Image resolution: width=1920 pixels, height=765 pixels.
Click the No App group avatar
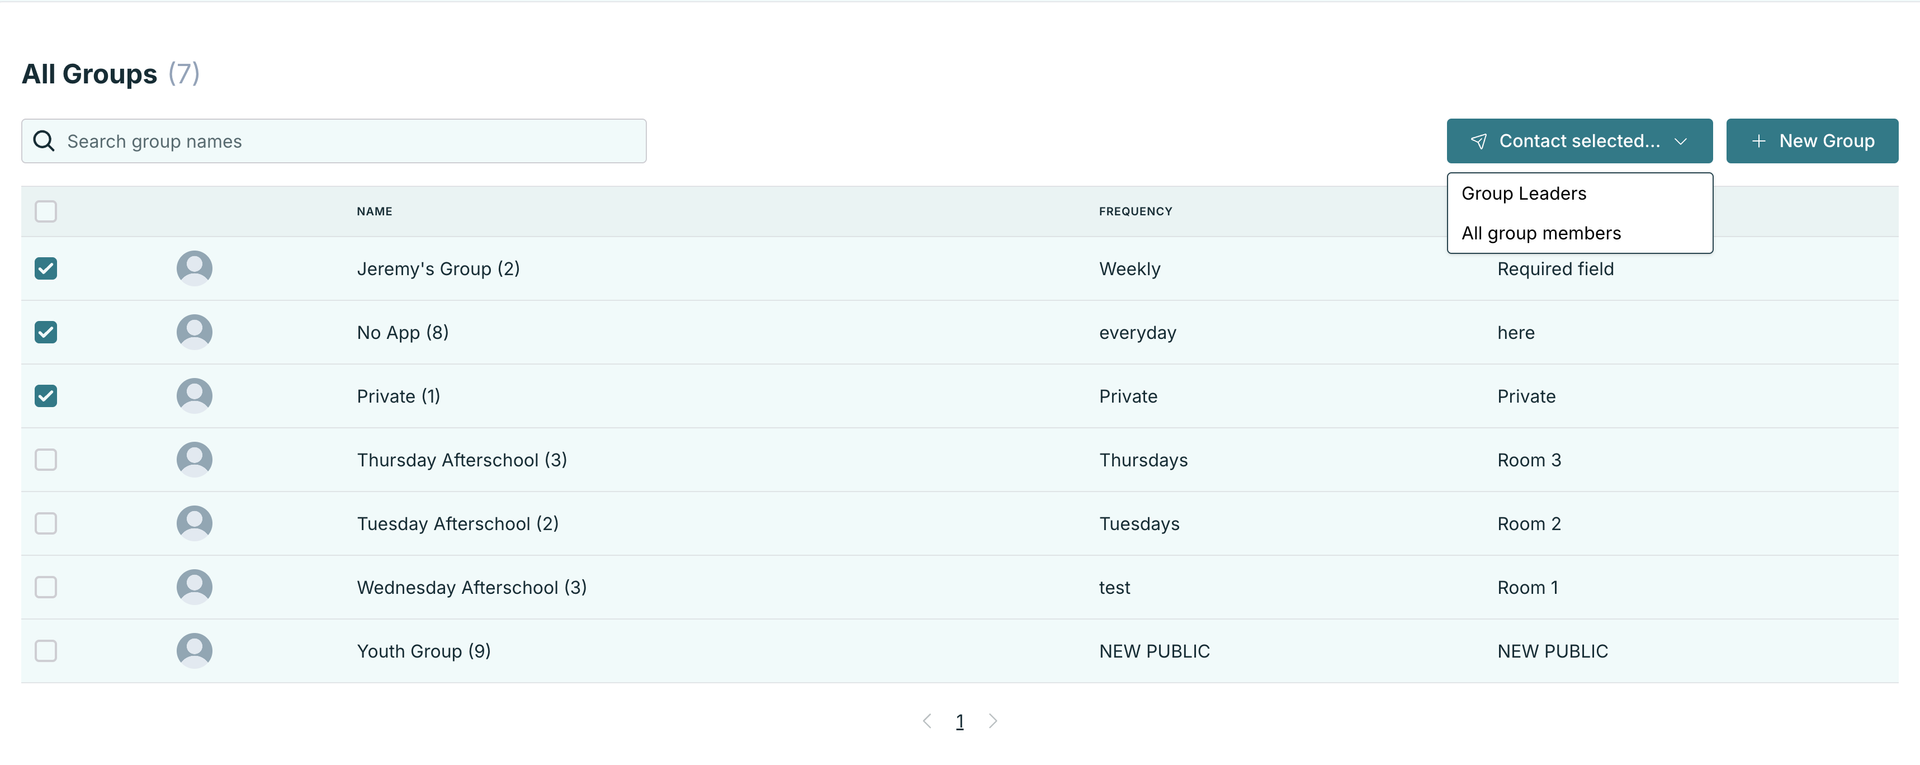(x=195, y=332)
